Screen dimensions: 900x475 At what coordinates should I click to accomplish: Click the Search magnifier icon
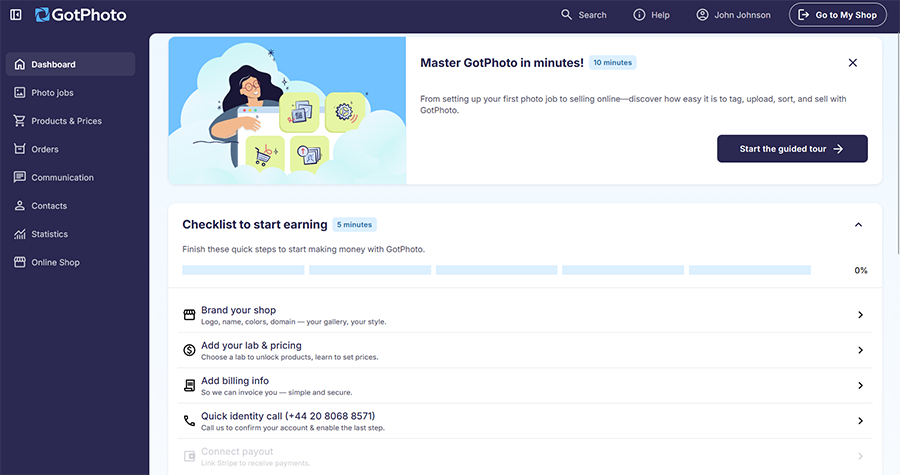click(x=567, y=15)
